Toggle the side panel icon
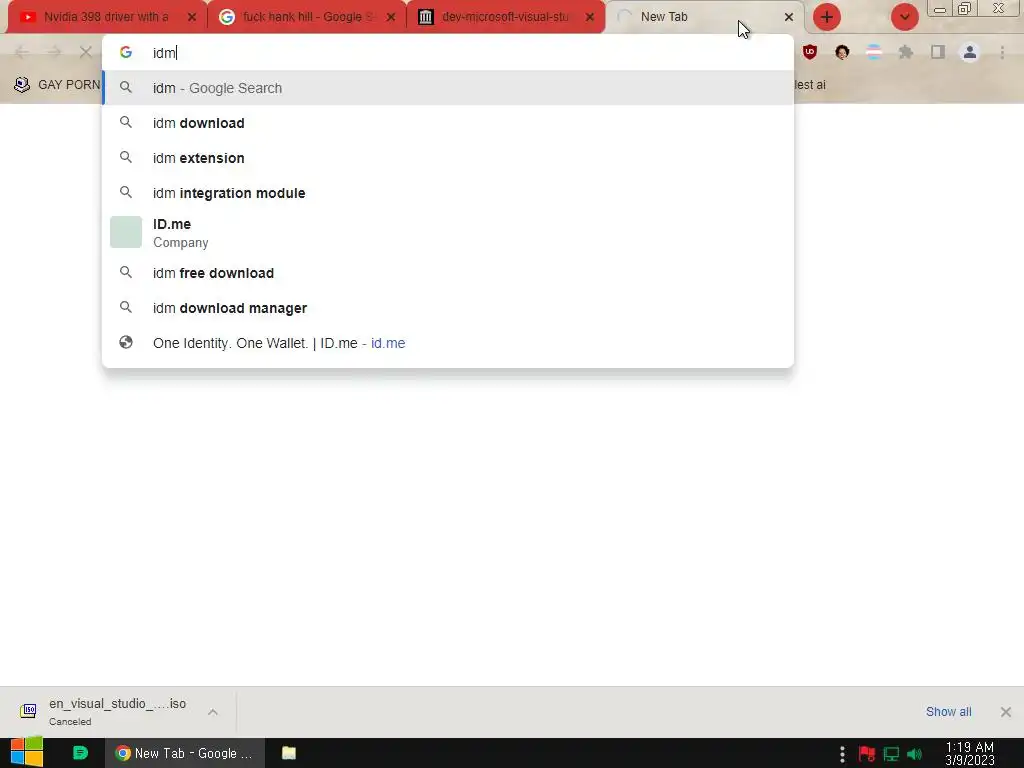This screenshot has height=768, width=1024. (938, 52)
